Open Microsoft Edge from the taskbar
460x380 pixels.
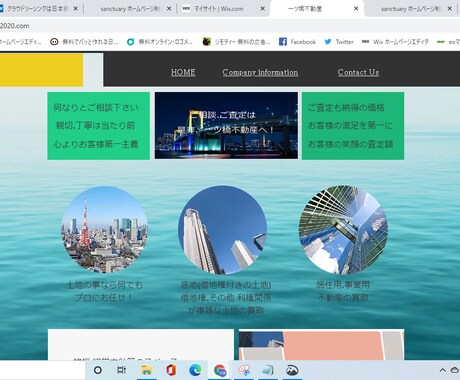click(195, 370)
